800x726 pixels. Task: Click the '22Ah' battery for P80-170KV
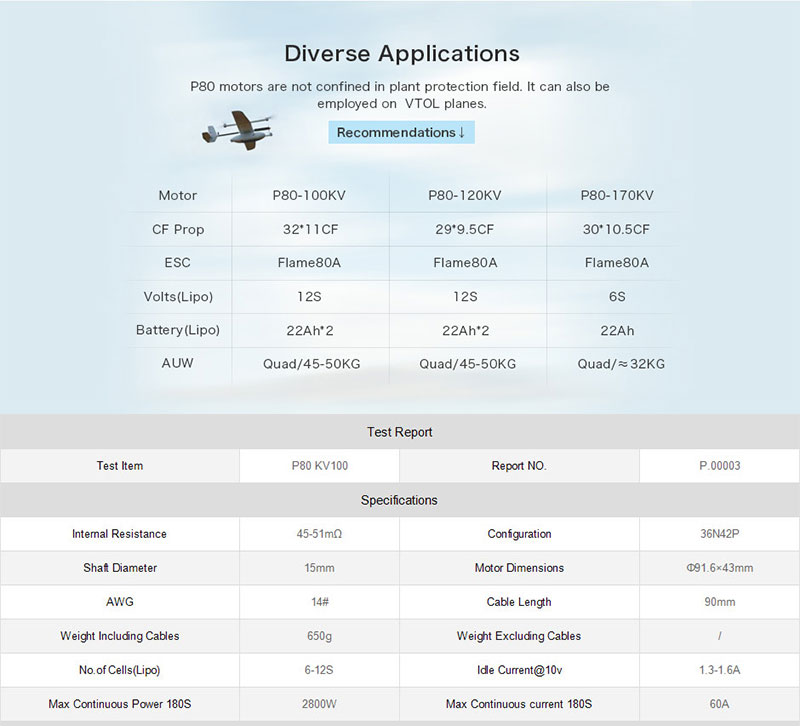pyautogui.click(x=617, y=331)
